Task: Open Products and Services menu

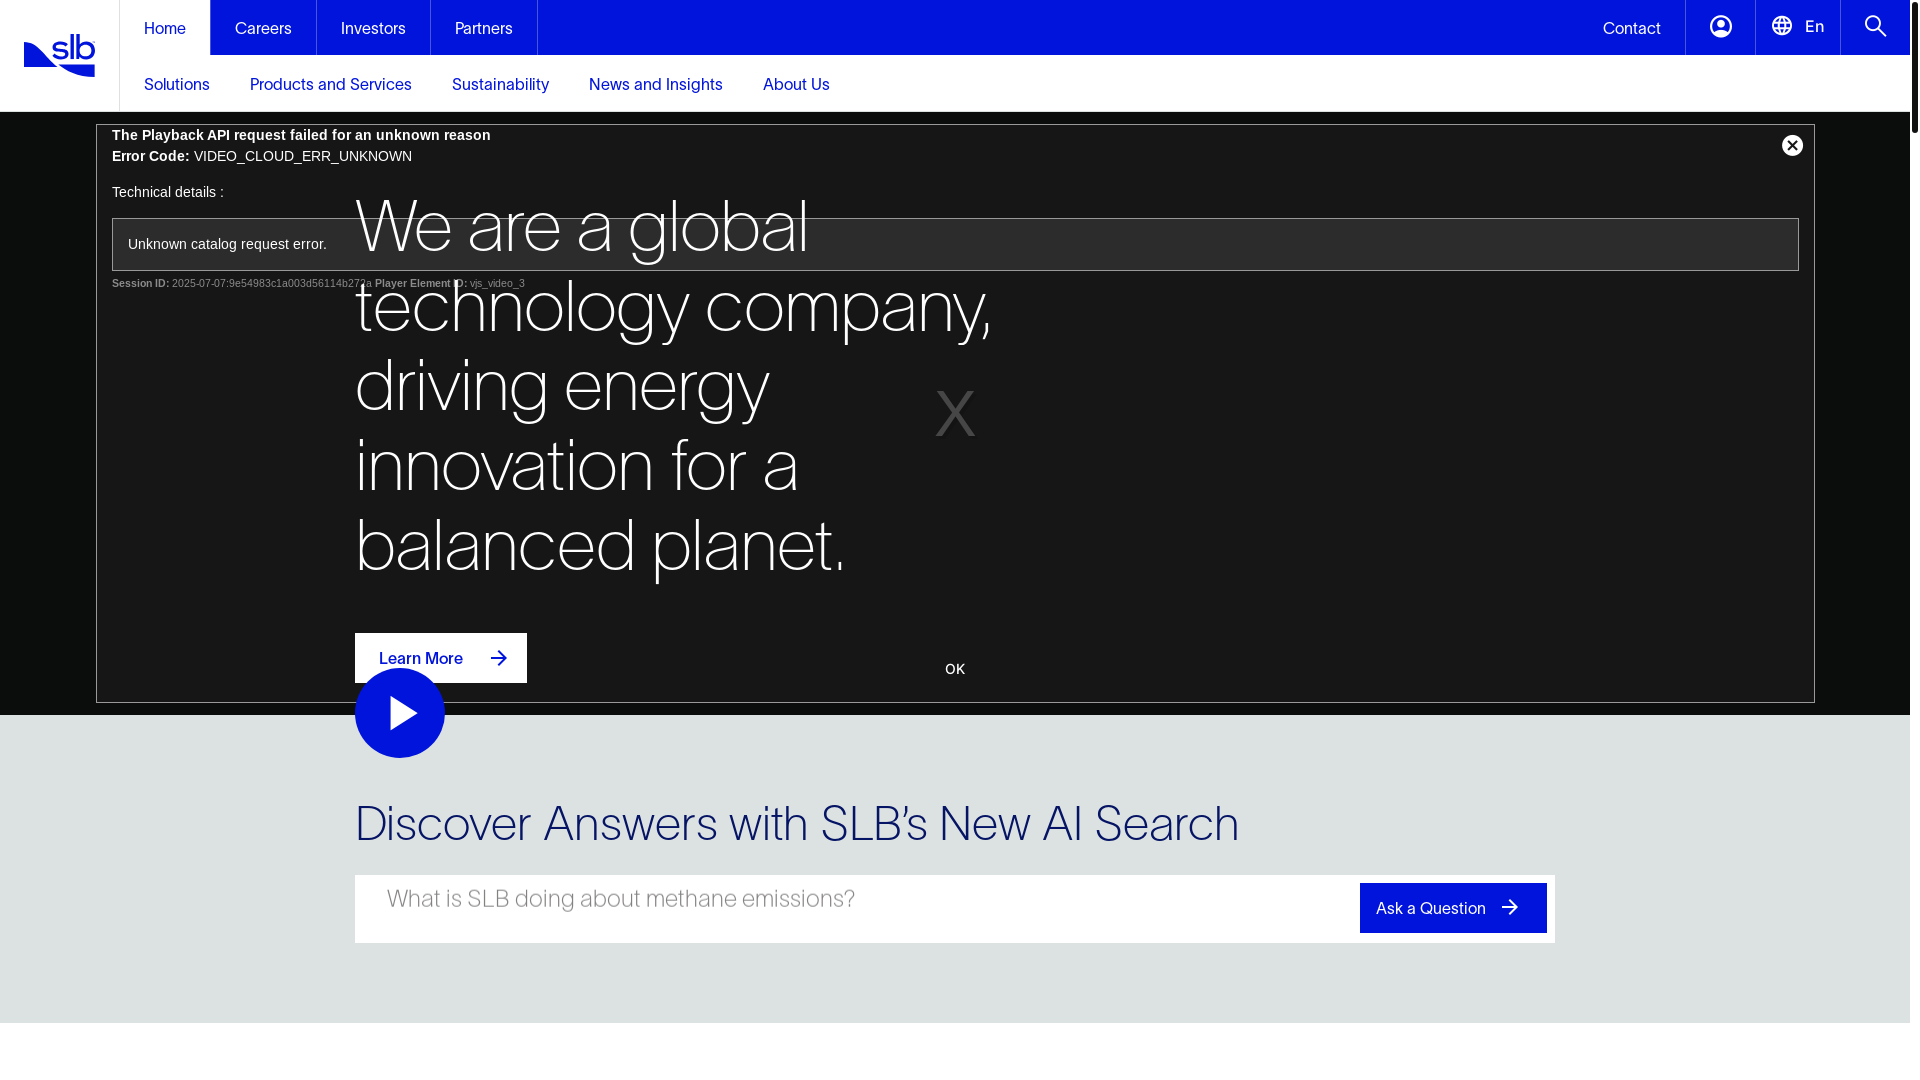Action: coord(331,84)
